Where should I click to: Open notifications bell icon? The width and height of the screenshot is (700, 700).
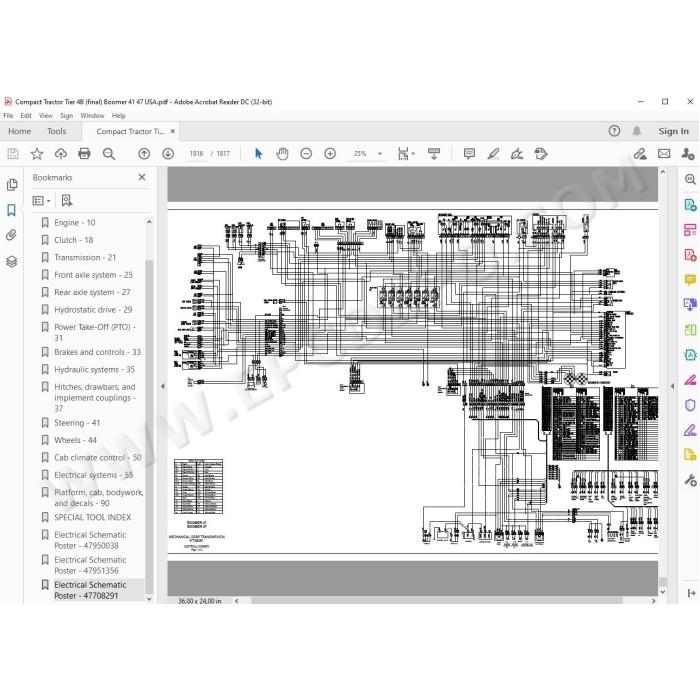click(x=637, y=131)
